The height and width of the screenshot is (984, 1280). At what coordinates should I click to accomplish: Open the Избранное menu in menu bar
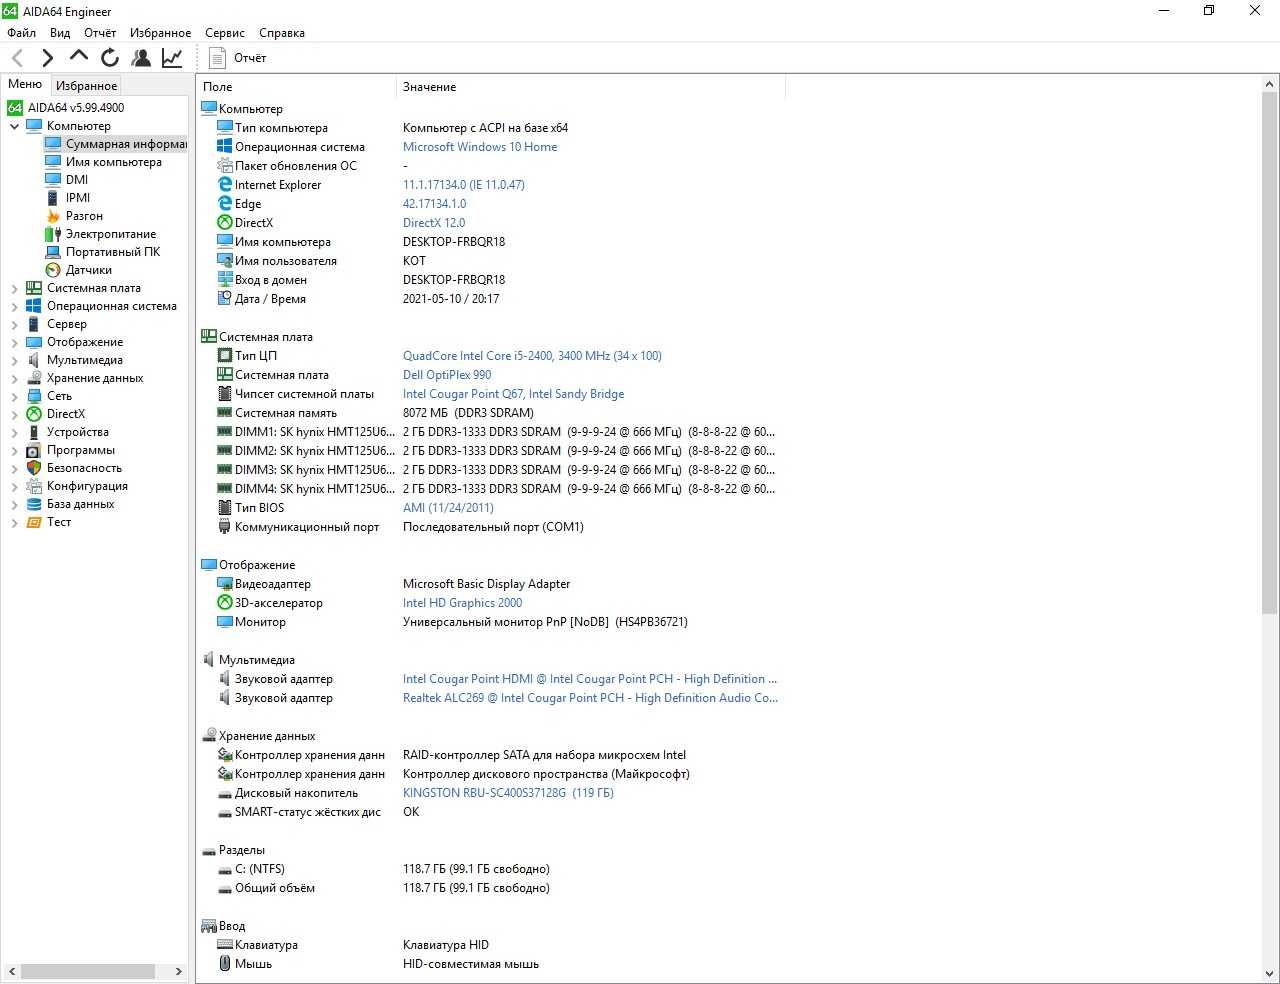click(160, 33)
